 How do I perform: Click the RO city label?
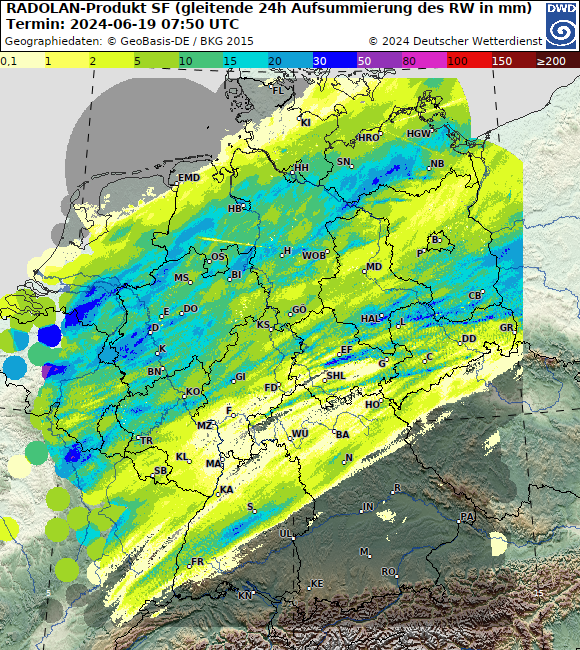pyautogui.click(x=388, y=572)
